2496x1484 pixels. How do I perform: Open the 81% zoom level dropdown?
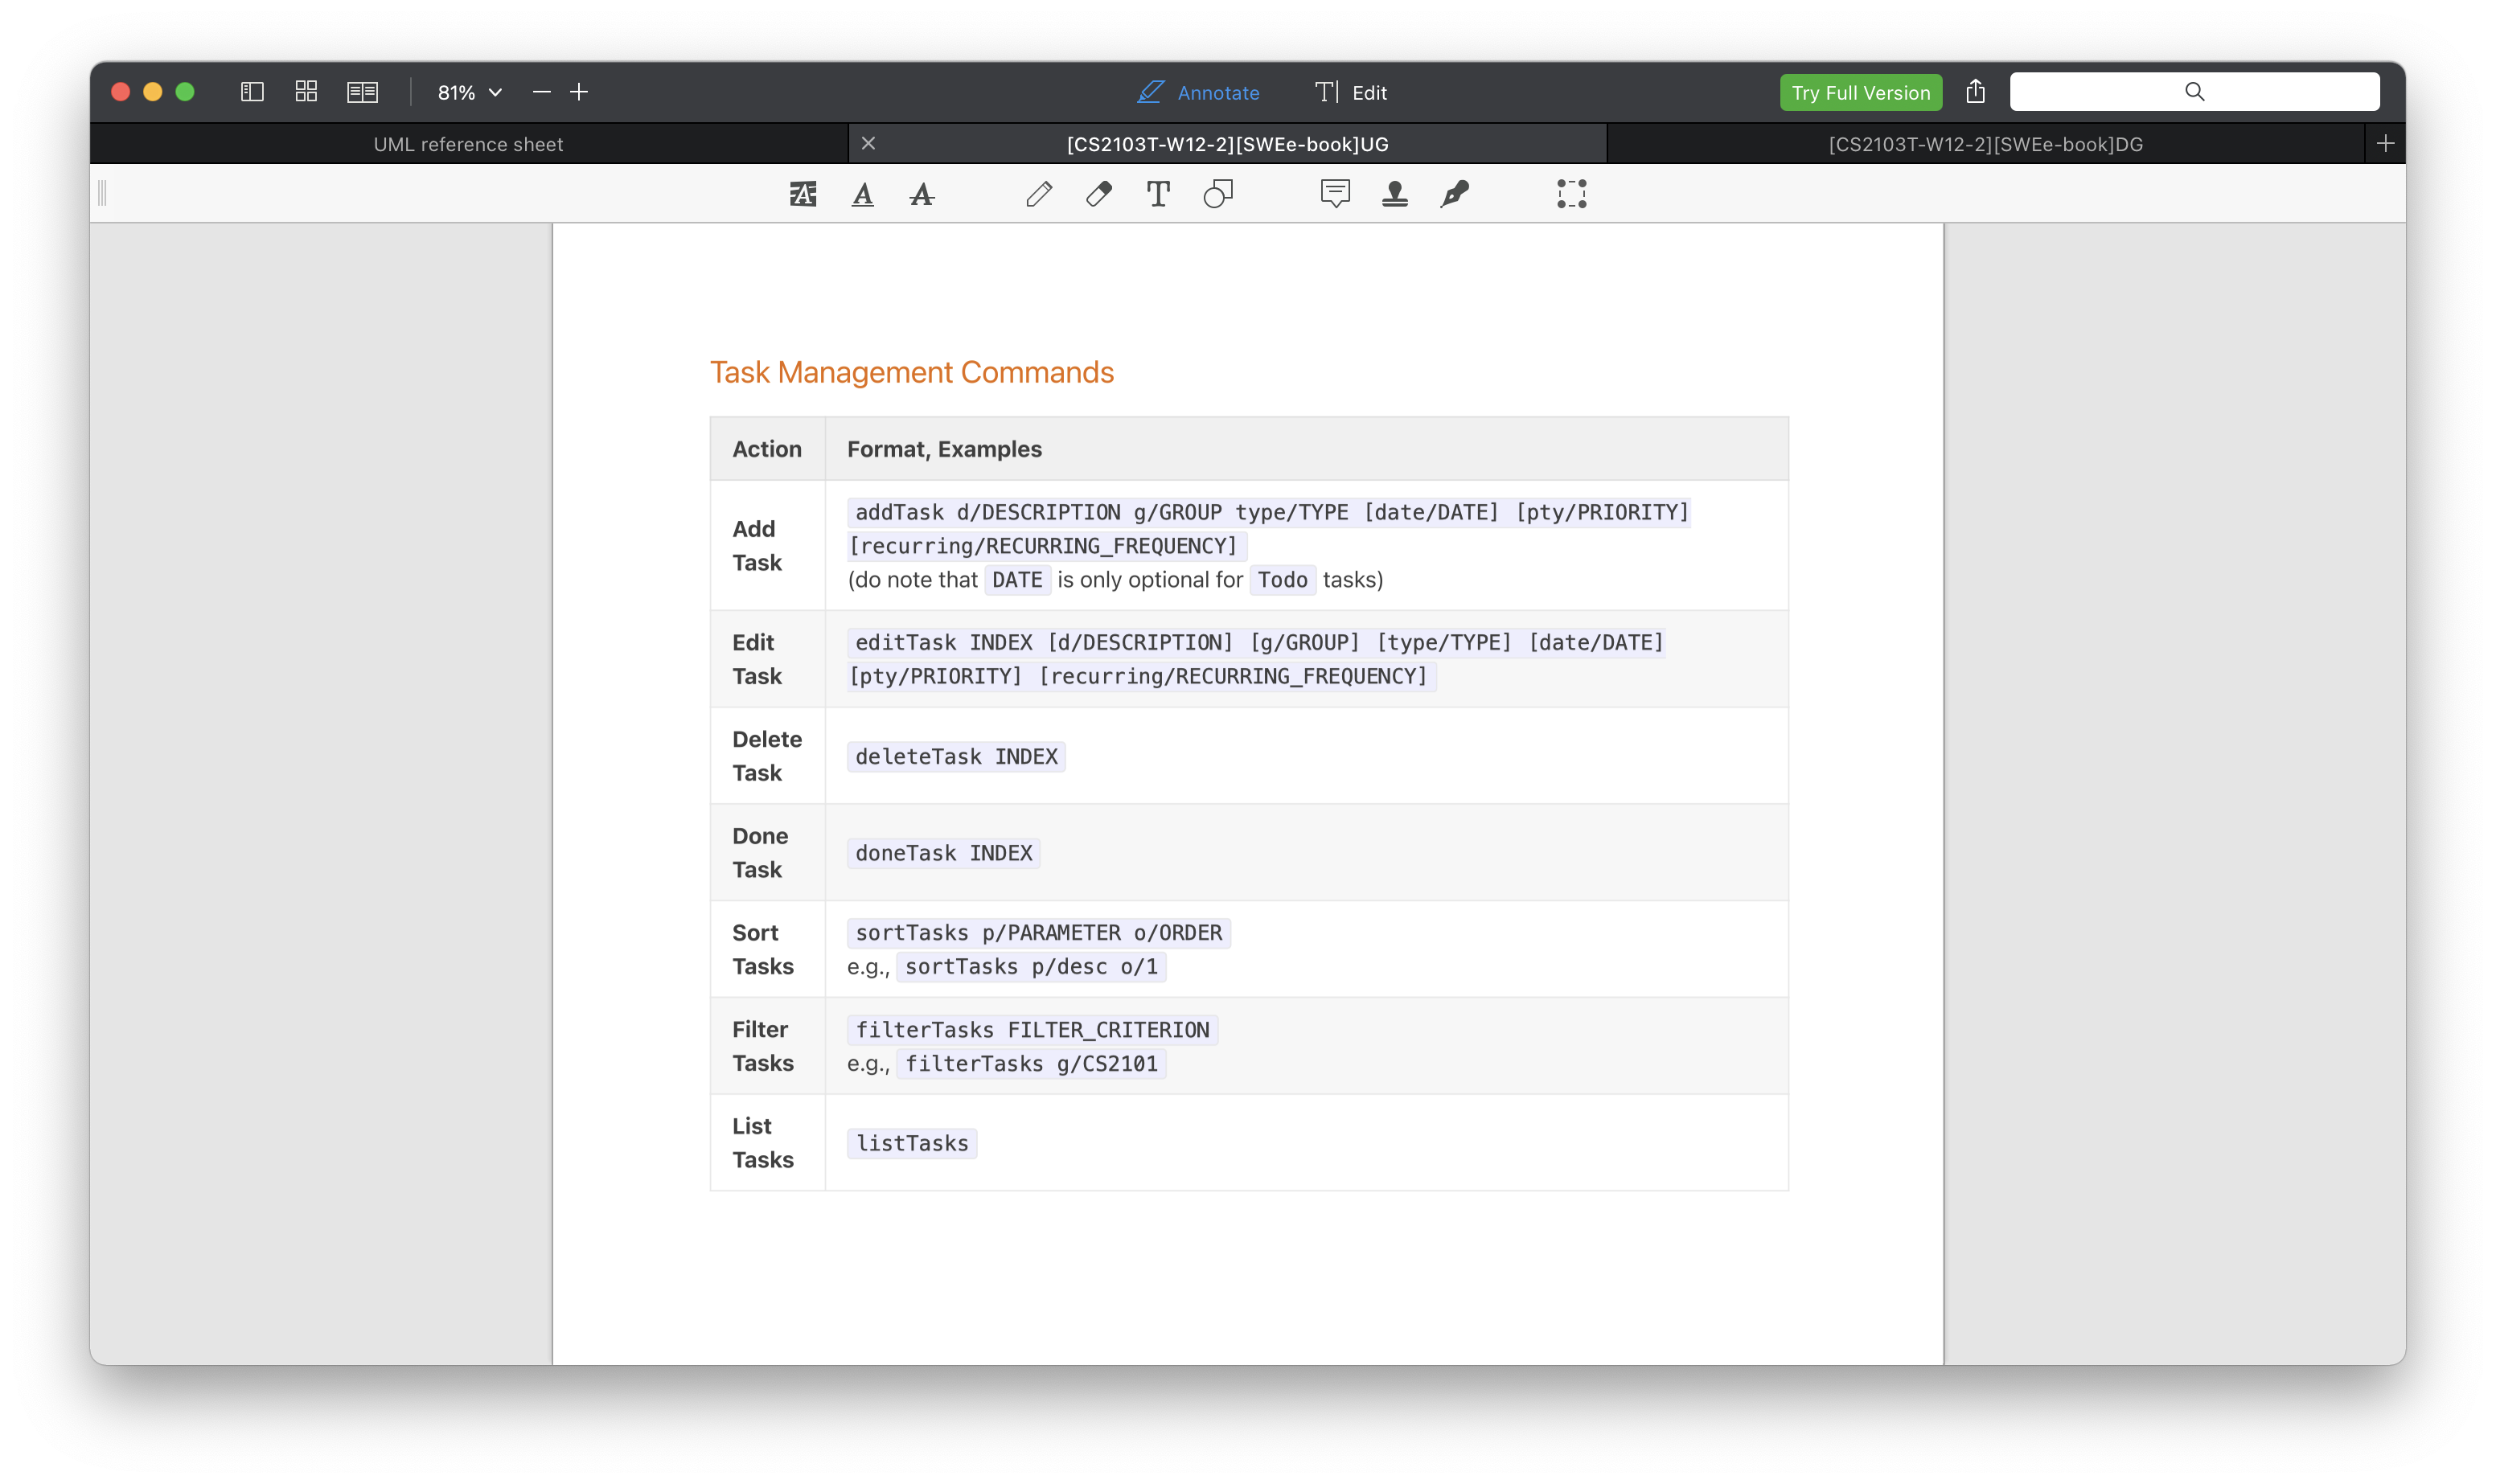pos(469,92)
